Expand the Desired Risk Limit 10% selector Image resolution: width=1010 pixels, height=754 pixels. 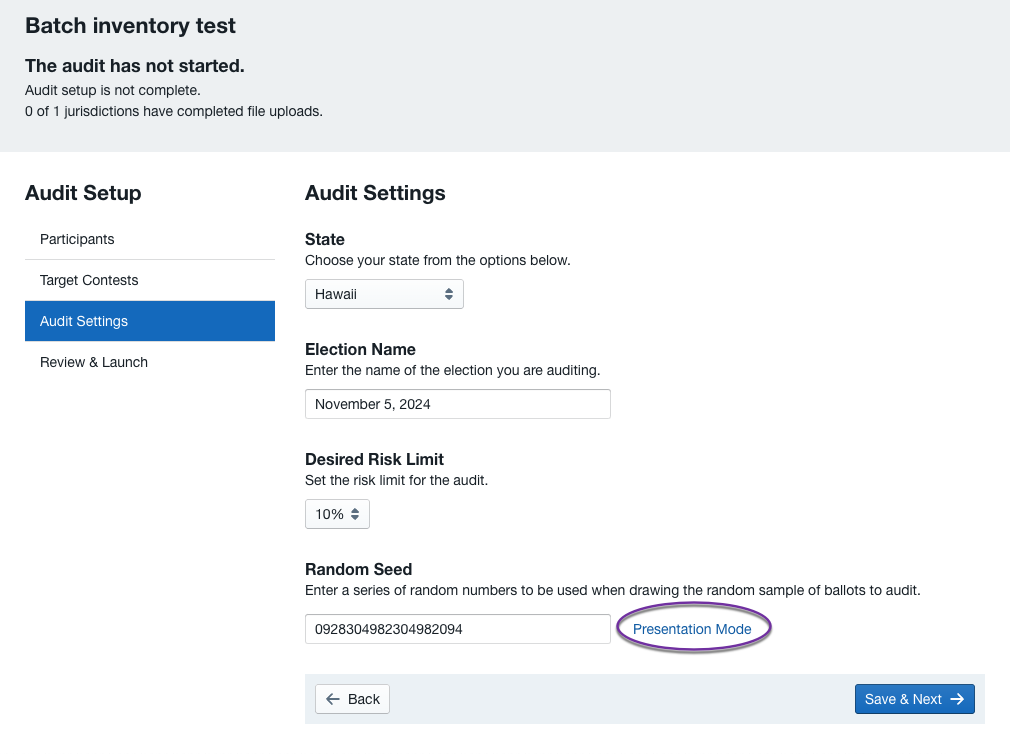337,514
